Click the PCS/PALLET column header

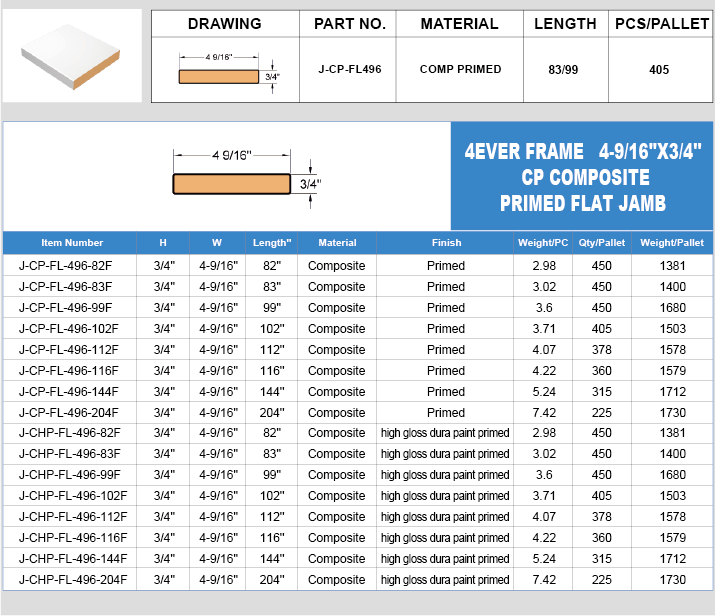(x=662, y=24)
